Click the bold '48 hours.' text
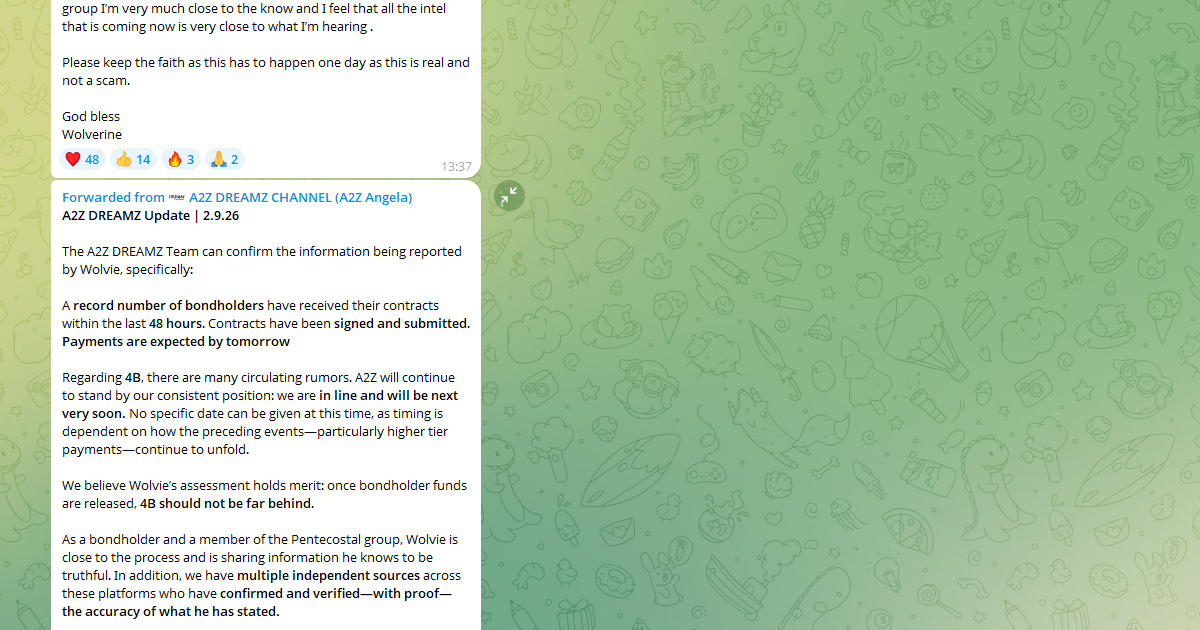Screen dimensions: 1200x630 [x=177, y=323]
